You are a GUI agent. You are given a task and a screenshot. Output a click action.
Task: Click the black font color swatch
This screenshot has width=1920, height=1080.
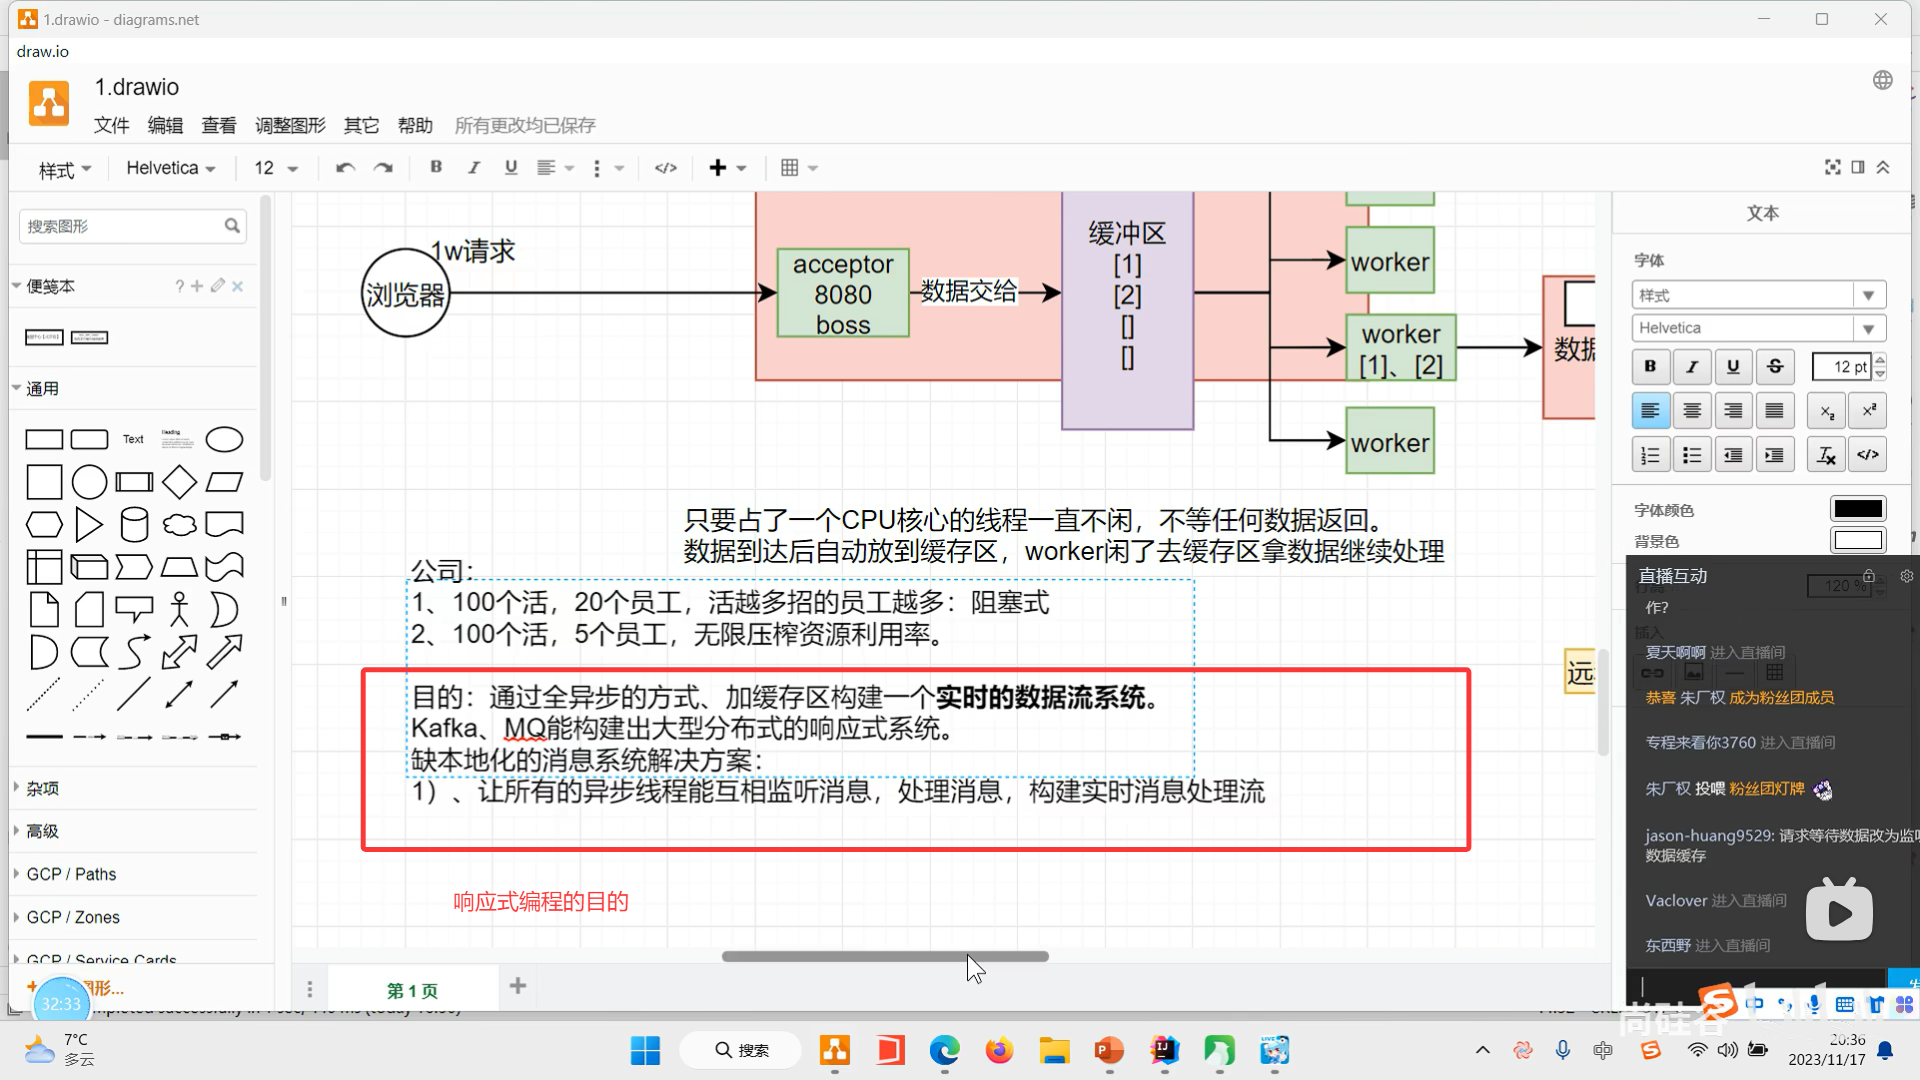click(1857, 509)
